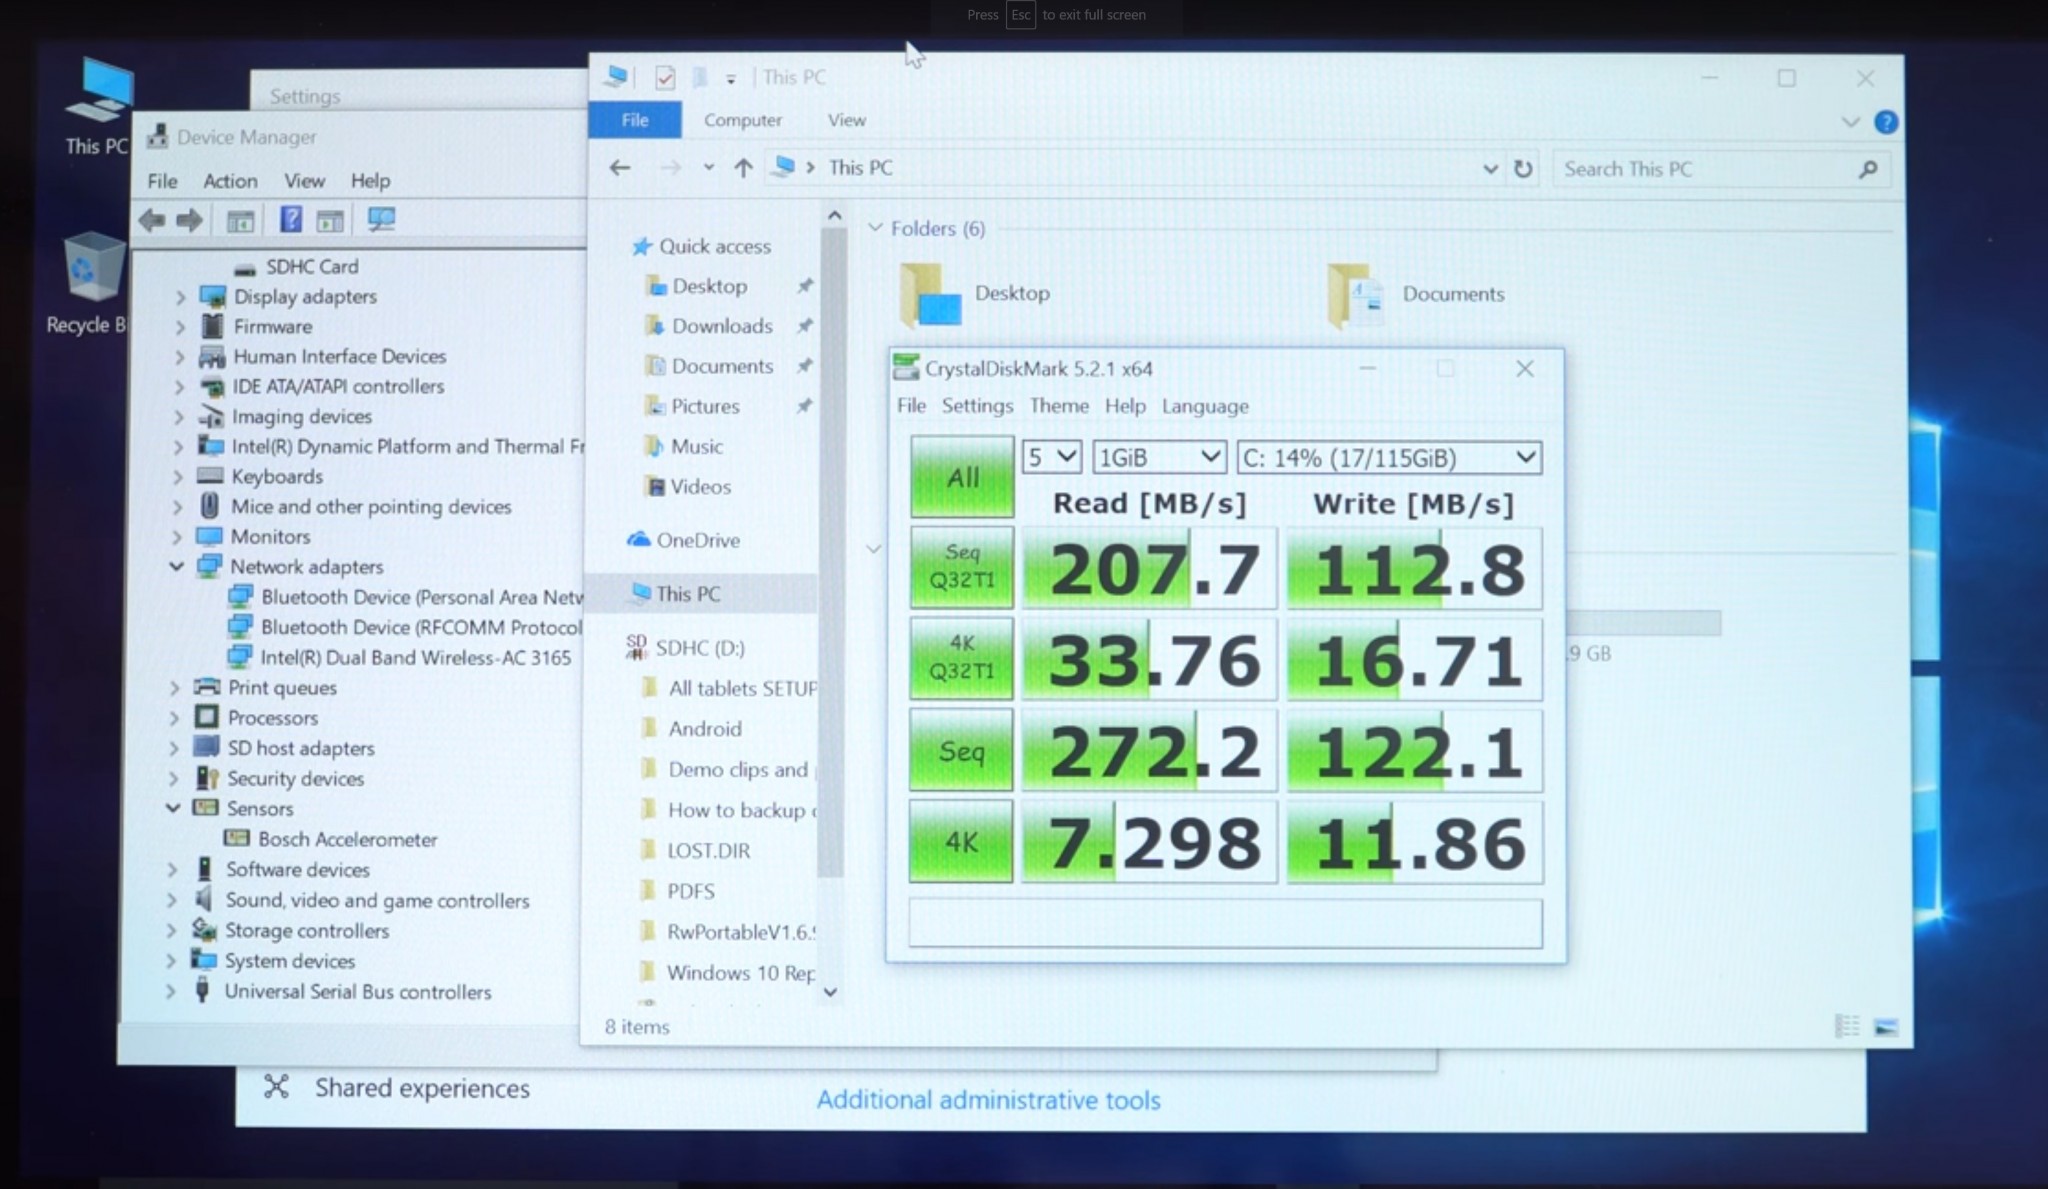Open the C: drive selection dropdown
The image size is (2048, 1189).
click(1389, 458)
